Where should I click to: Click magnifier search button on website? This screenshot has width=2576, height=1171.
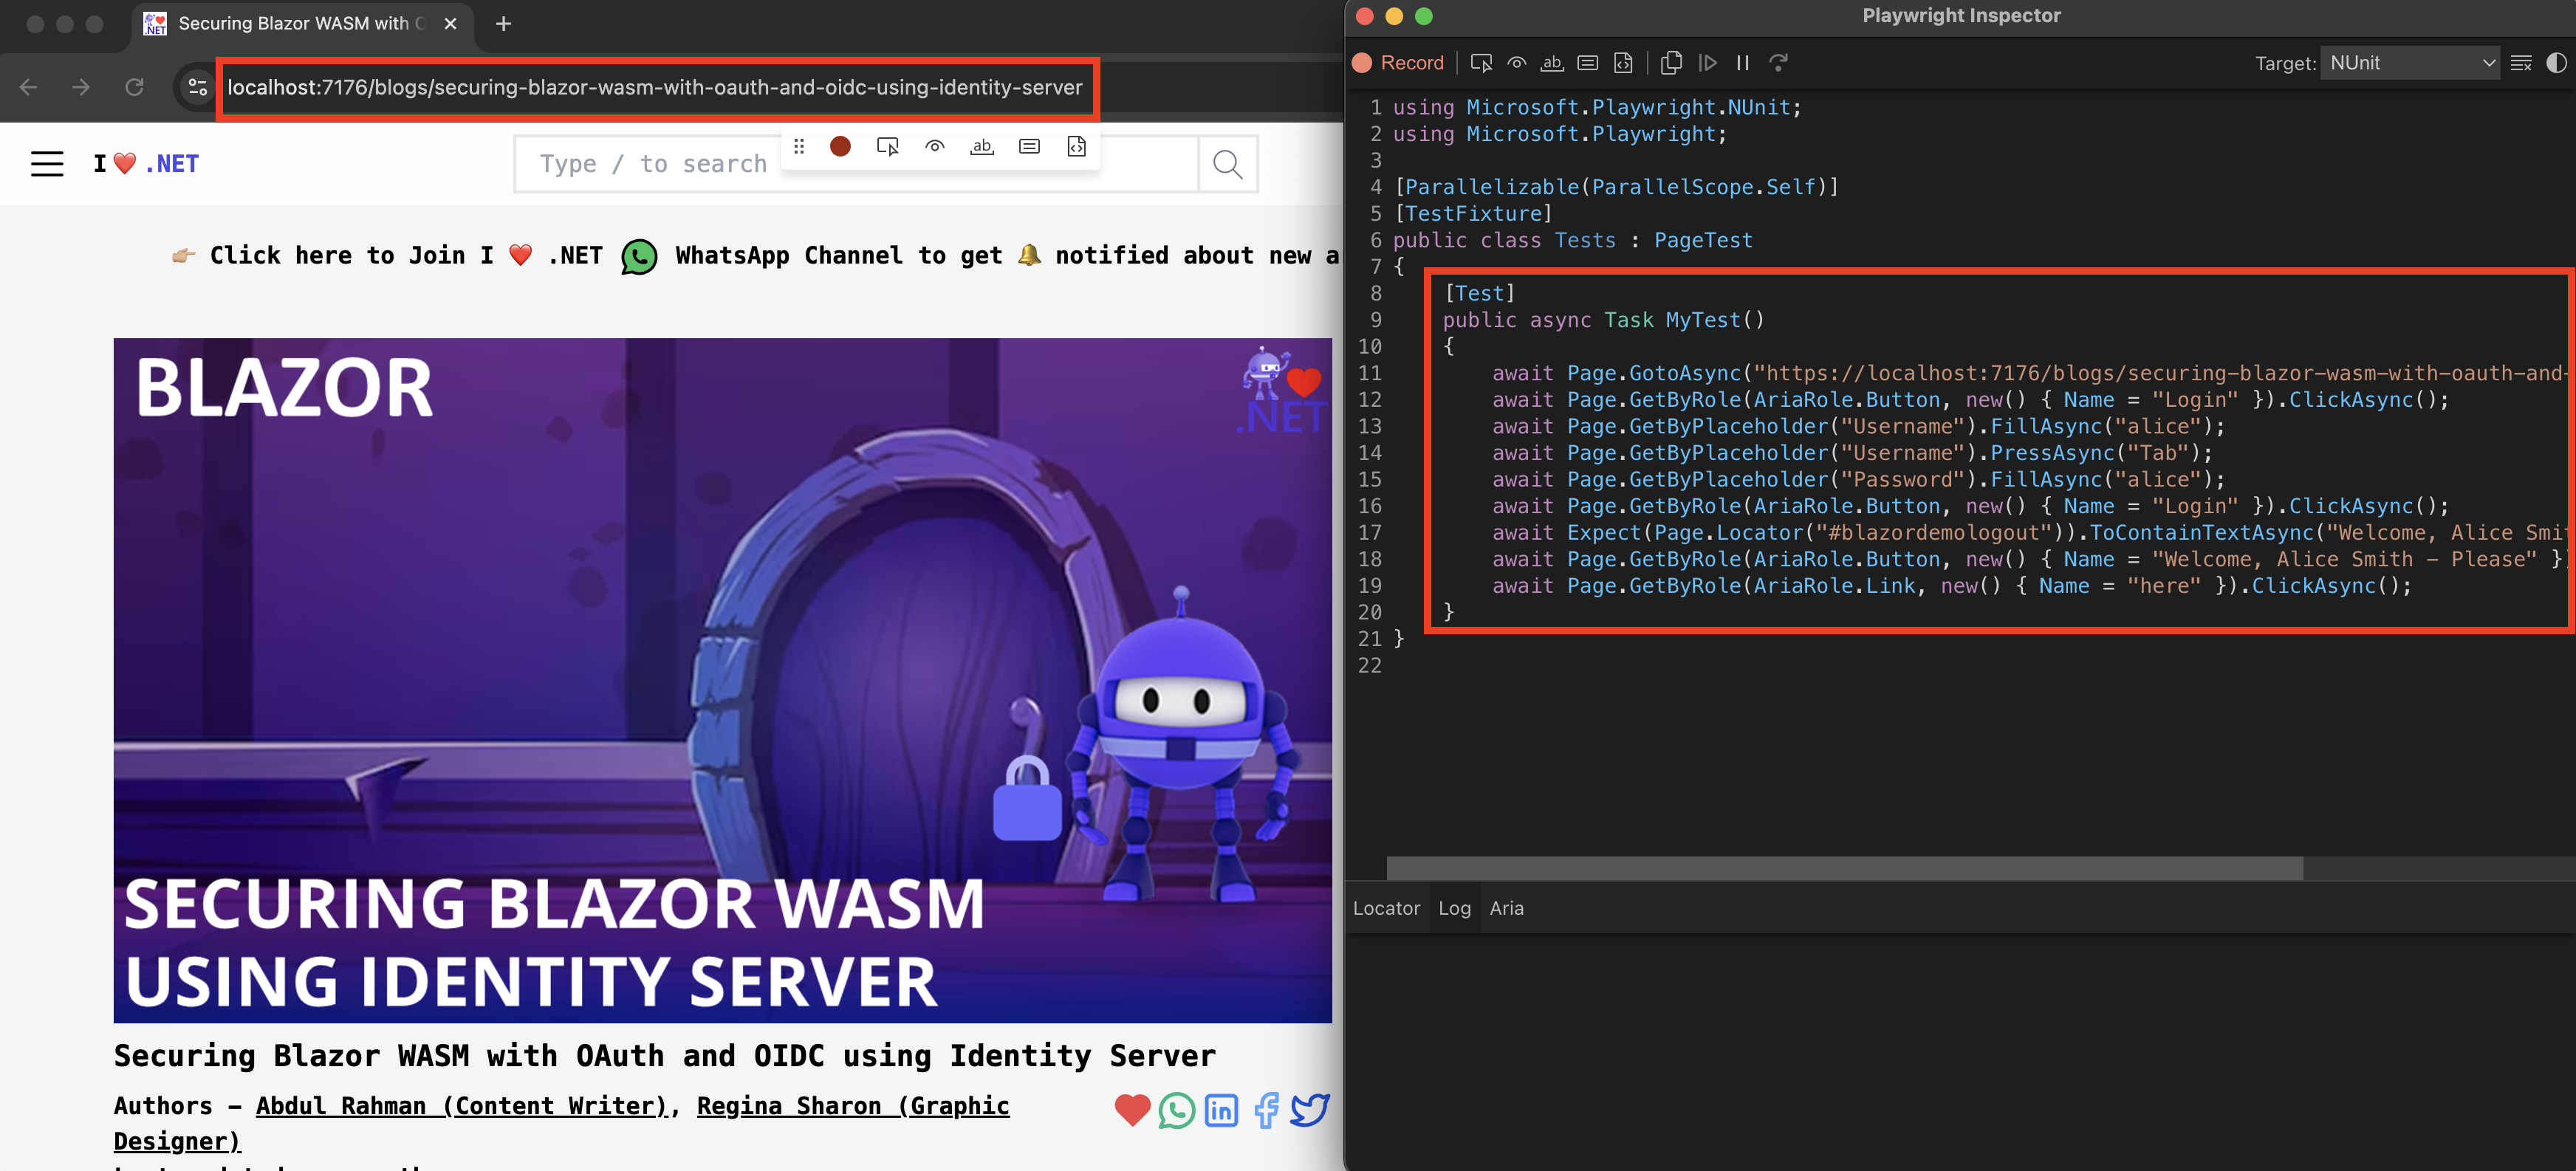point(1228,164)
